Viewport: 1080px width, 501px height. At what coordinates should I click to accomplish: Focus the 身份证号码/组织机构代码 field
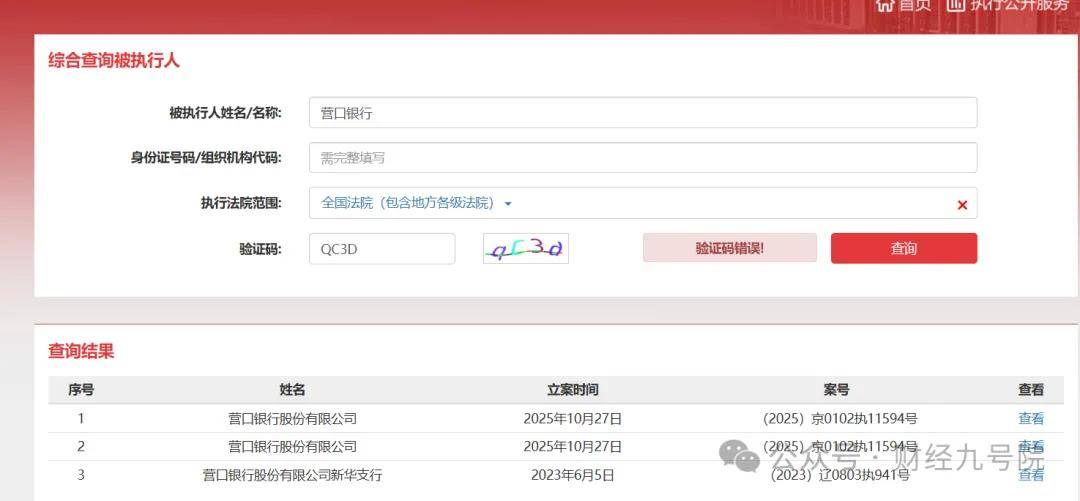tap(642, 158)
